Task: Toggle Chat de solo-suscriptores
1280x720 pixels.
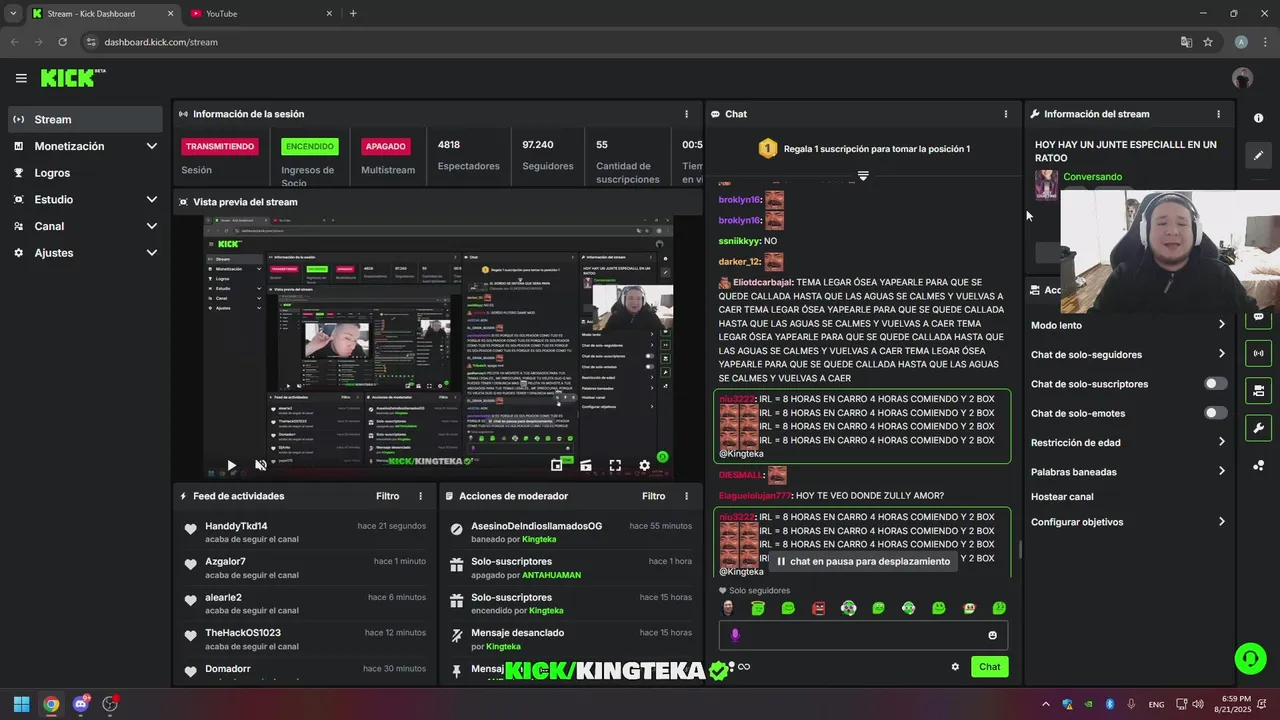Action: [1215, 384]
